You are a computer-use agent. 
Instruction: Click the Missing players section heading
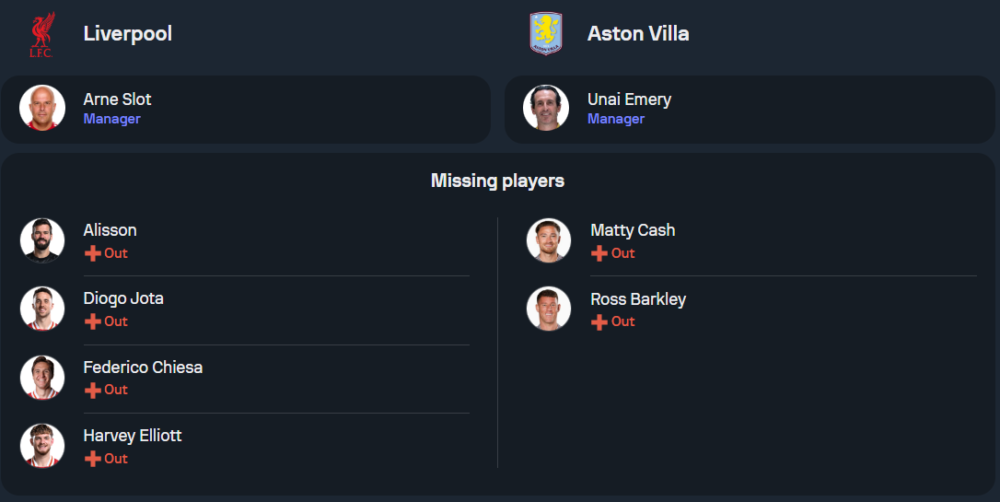(x=497, y=181)
